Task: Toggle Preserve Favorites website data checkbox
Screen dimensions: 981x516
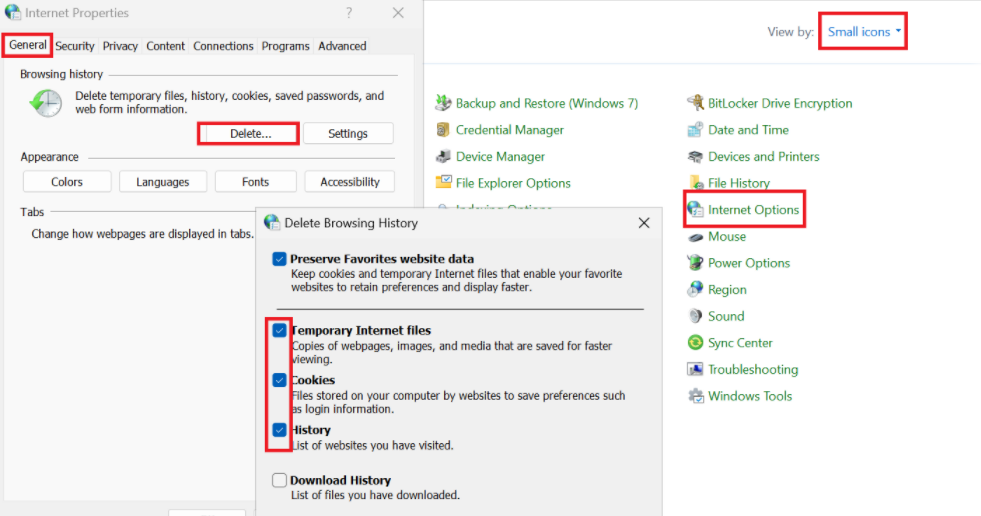Action: coord(279,259)
